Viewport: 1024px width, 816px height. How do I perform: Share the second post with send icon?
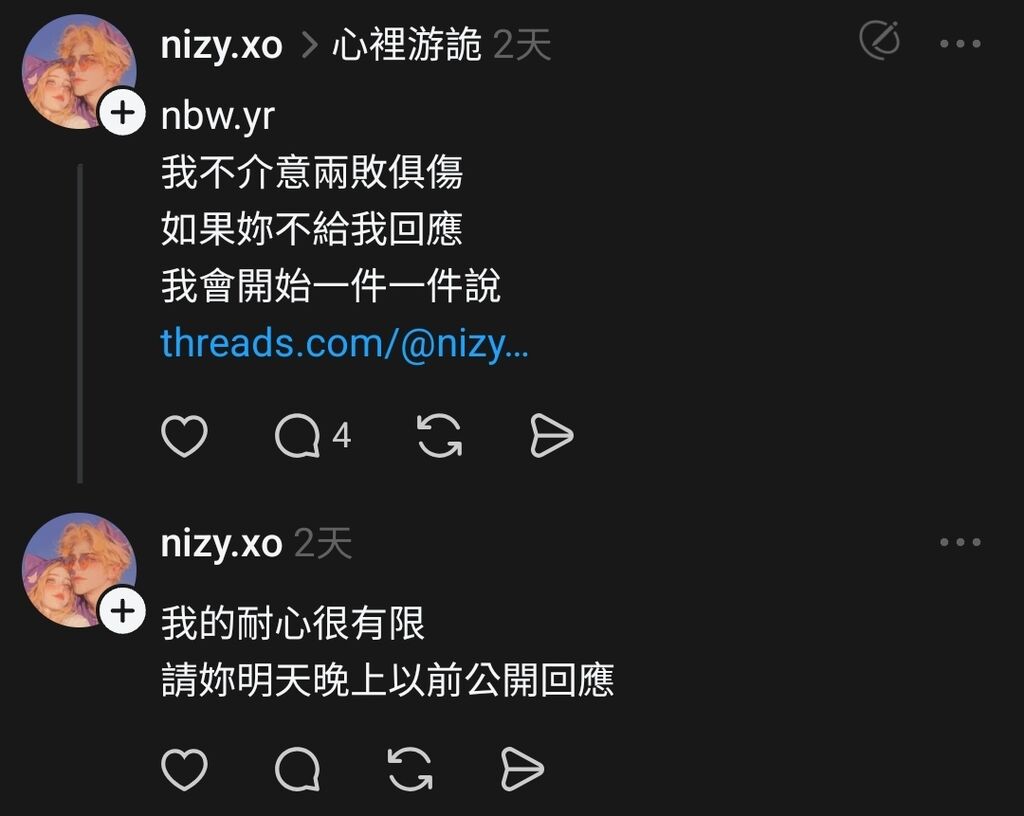click(x=522, y=770)
